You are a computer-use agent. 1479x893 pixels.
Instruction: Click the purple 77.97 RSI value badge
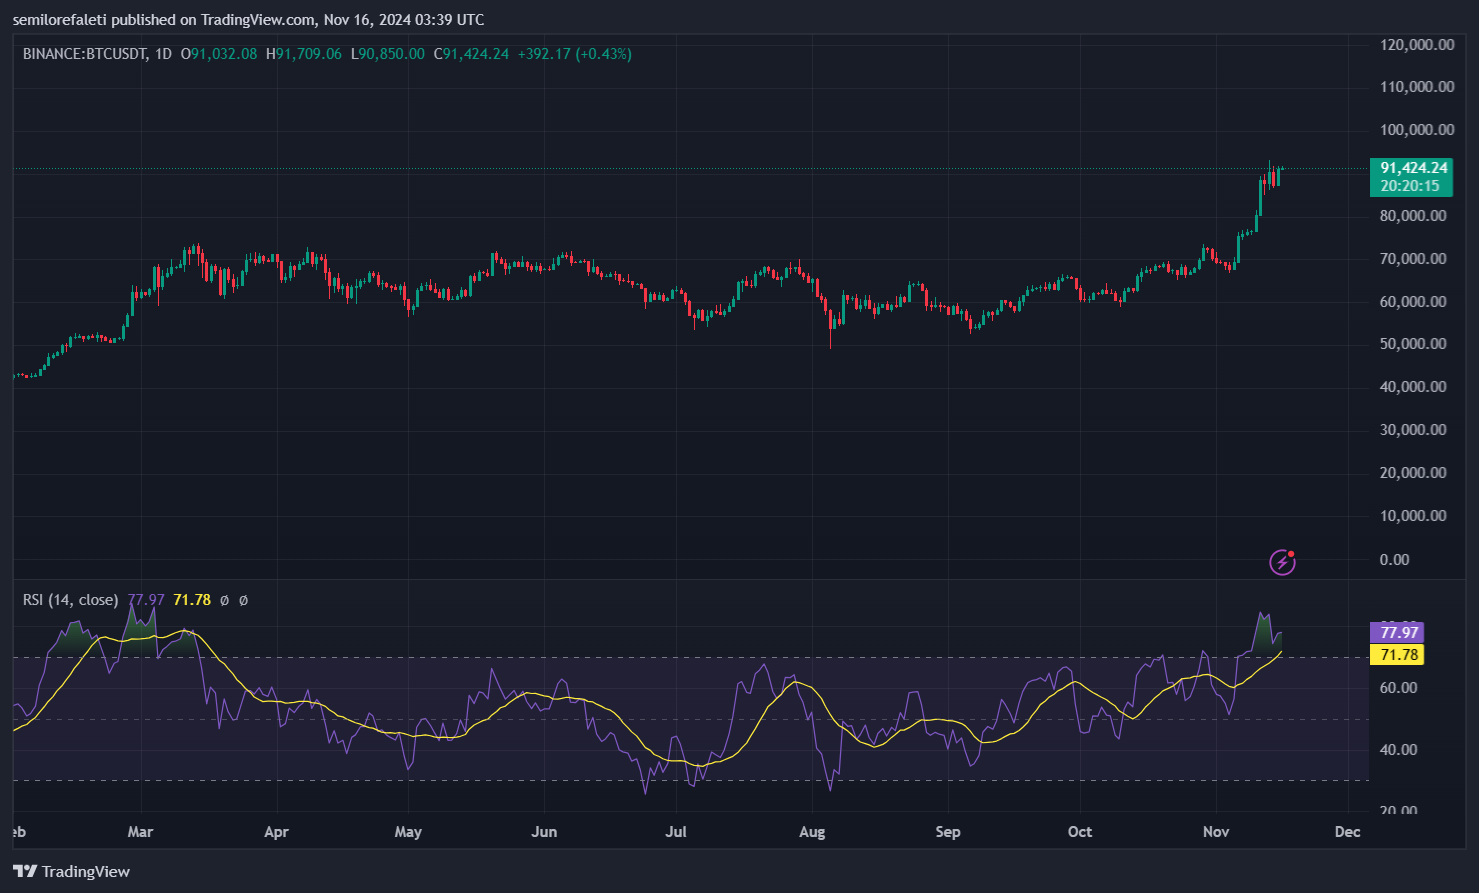[1397, 632]
